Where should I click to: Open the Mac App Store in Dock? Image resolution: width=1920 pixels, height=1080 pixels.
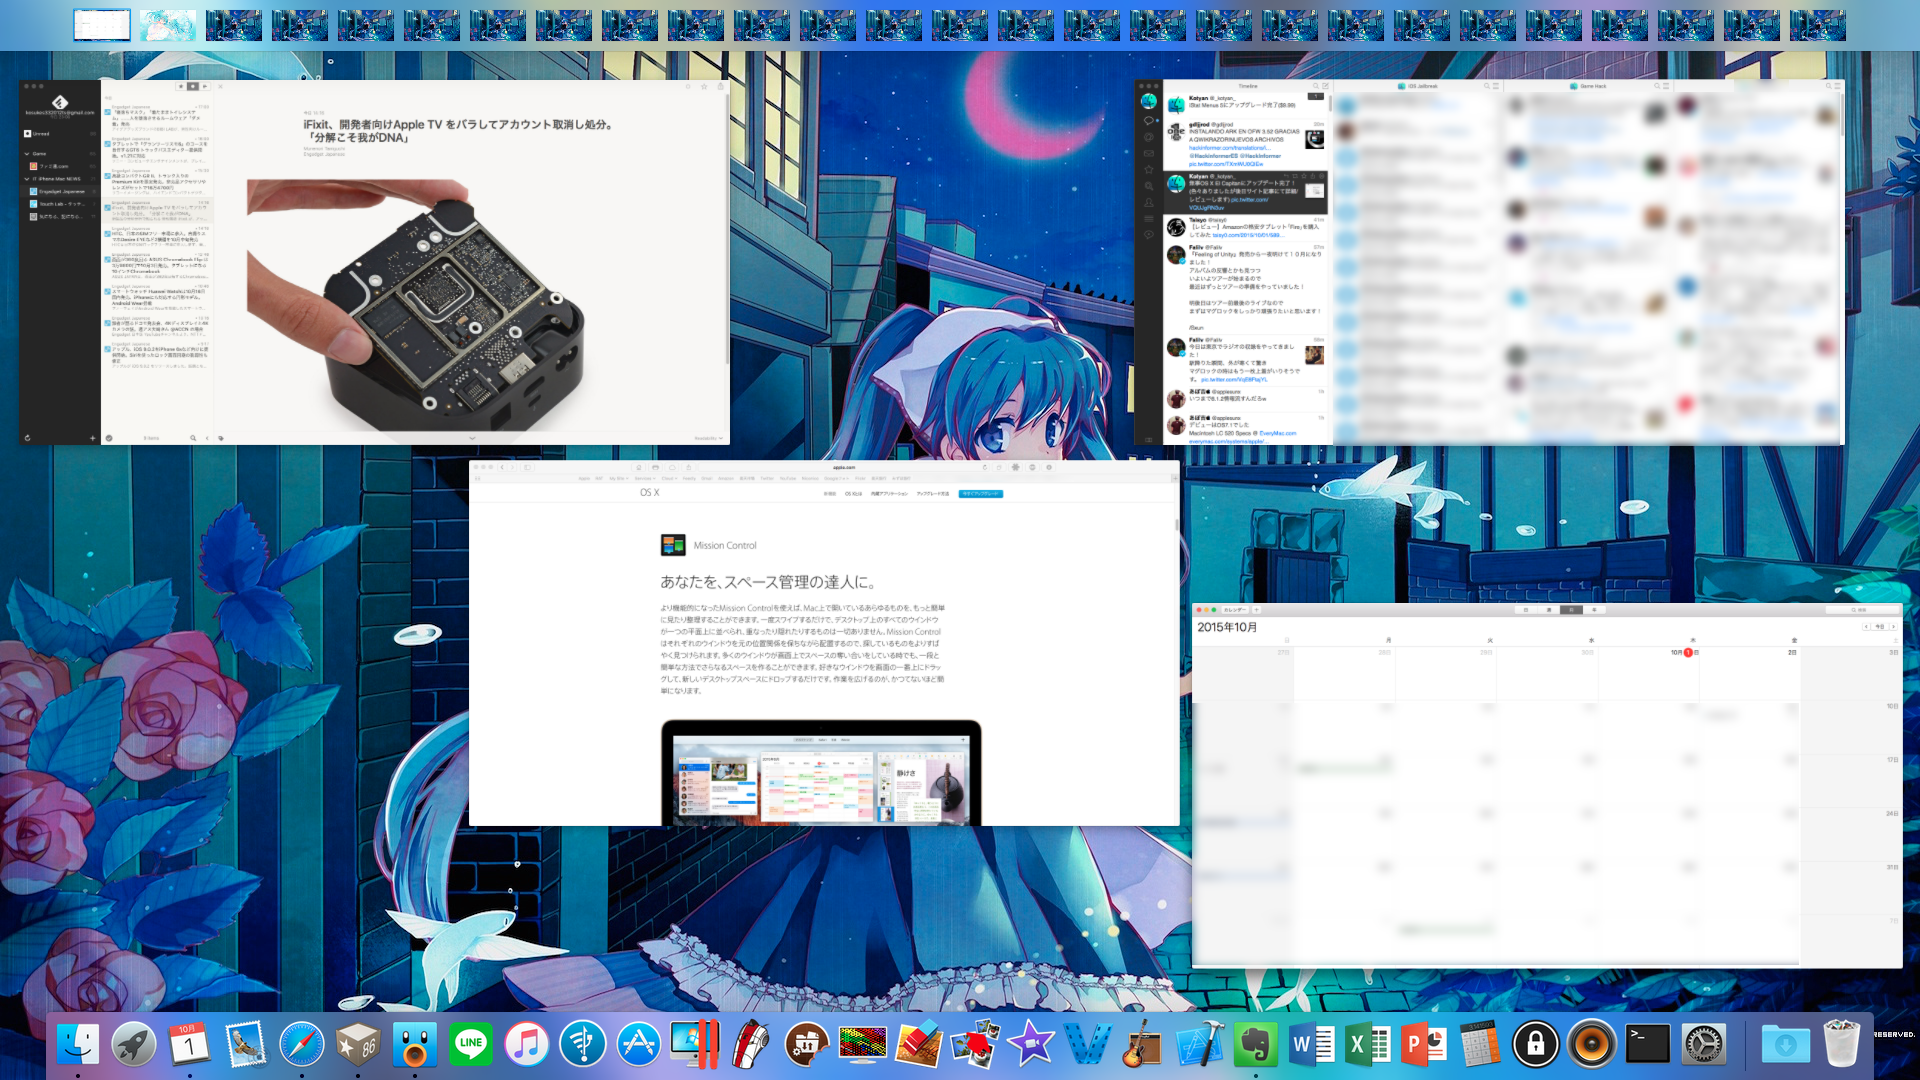click(x=638, y=1045)
